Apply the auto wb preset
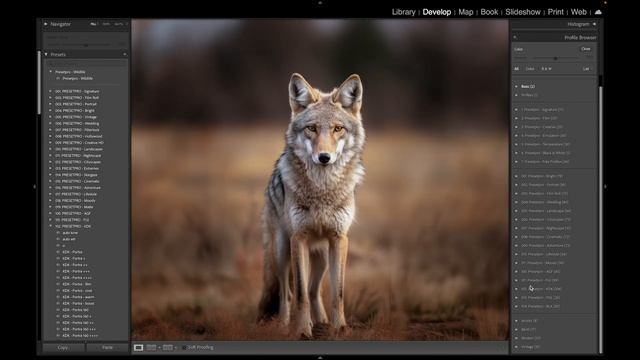The width and height of the screenshot is (640, 360). [69, 239]
